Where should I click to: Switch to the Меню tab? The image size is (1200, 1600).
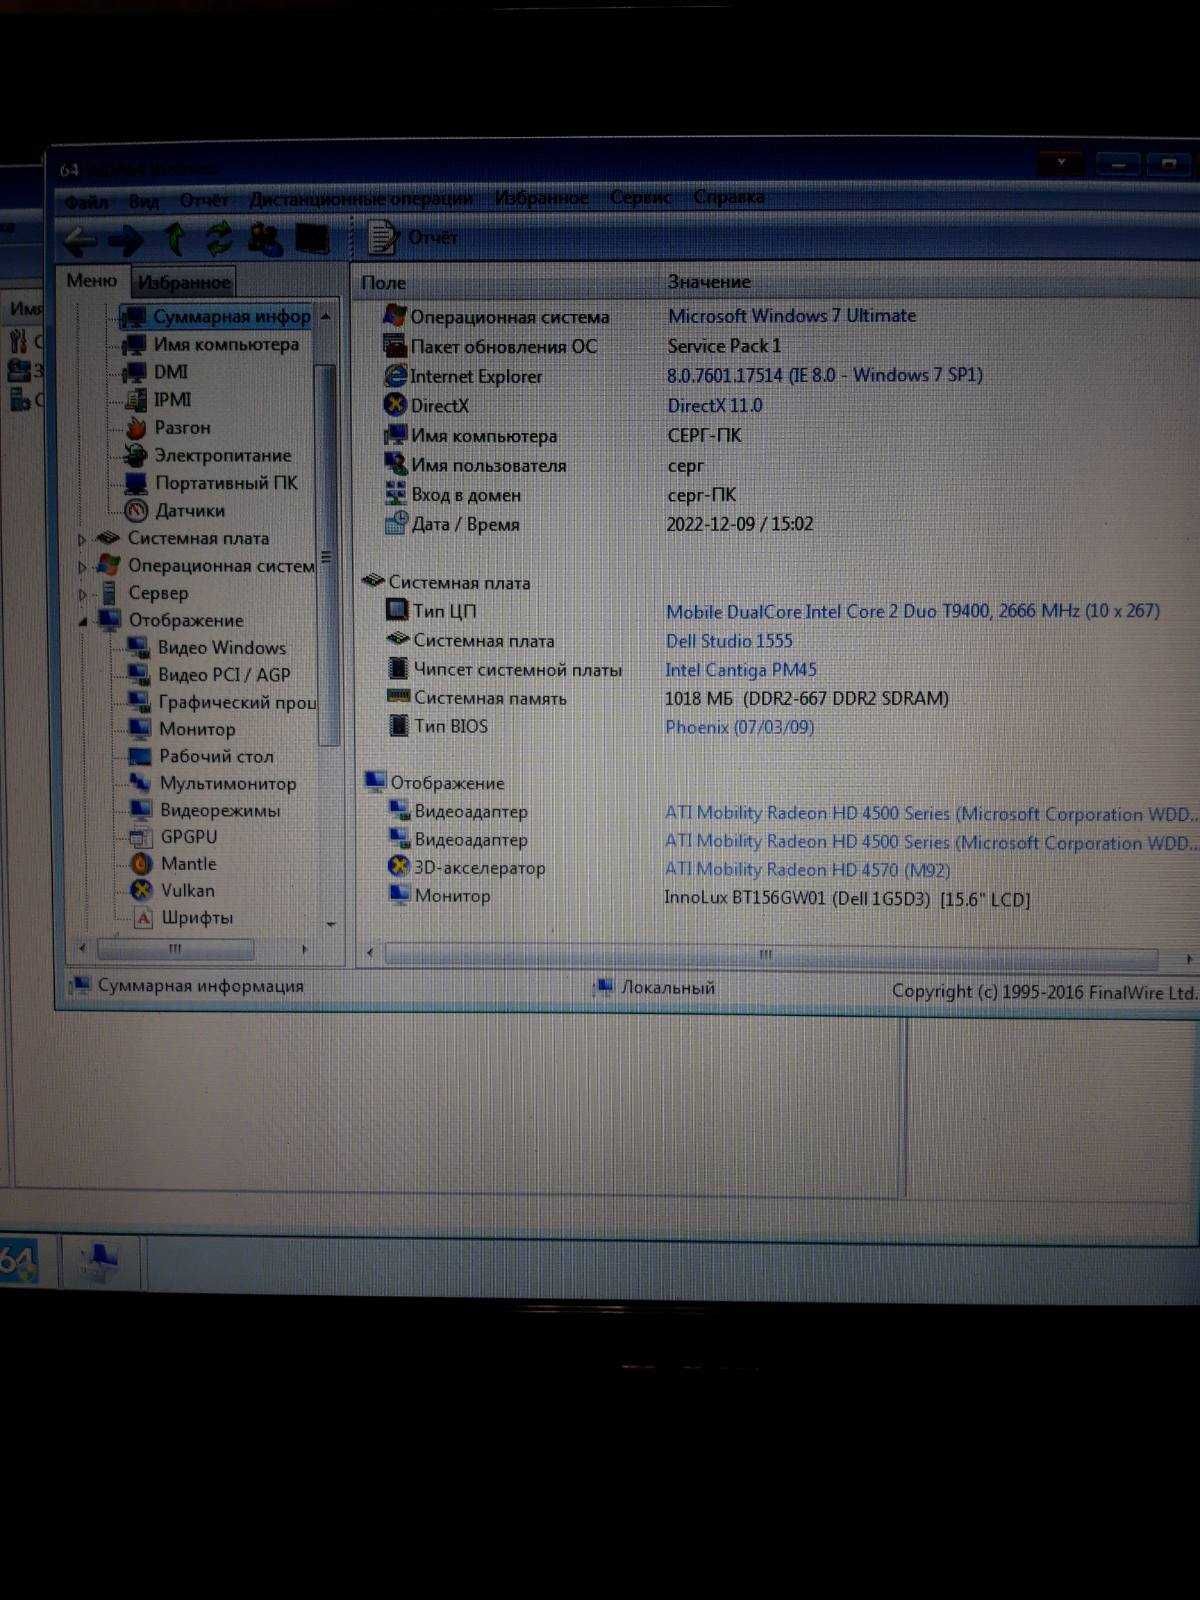point(92,281)
